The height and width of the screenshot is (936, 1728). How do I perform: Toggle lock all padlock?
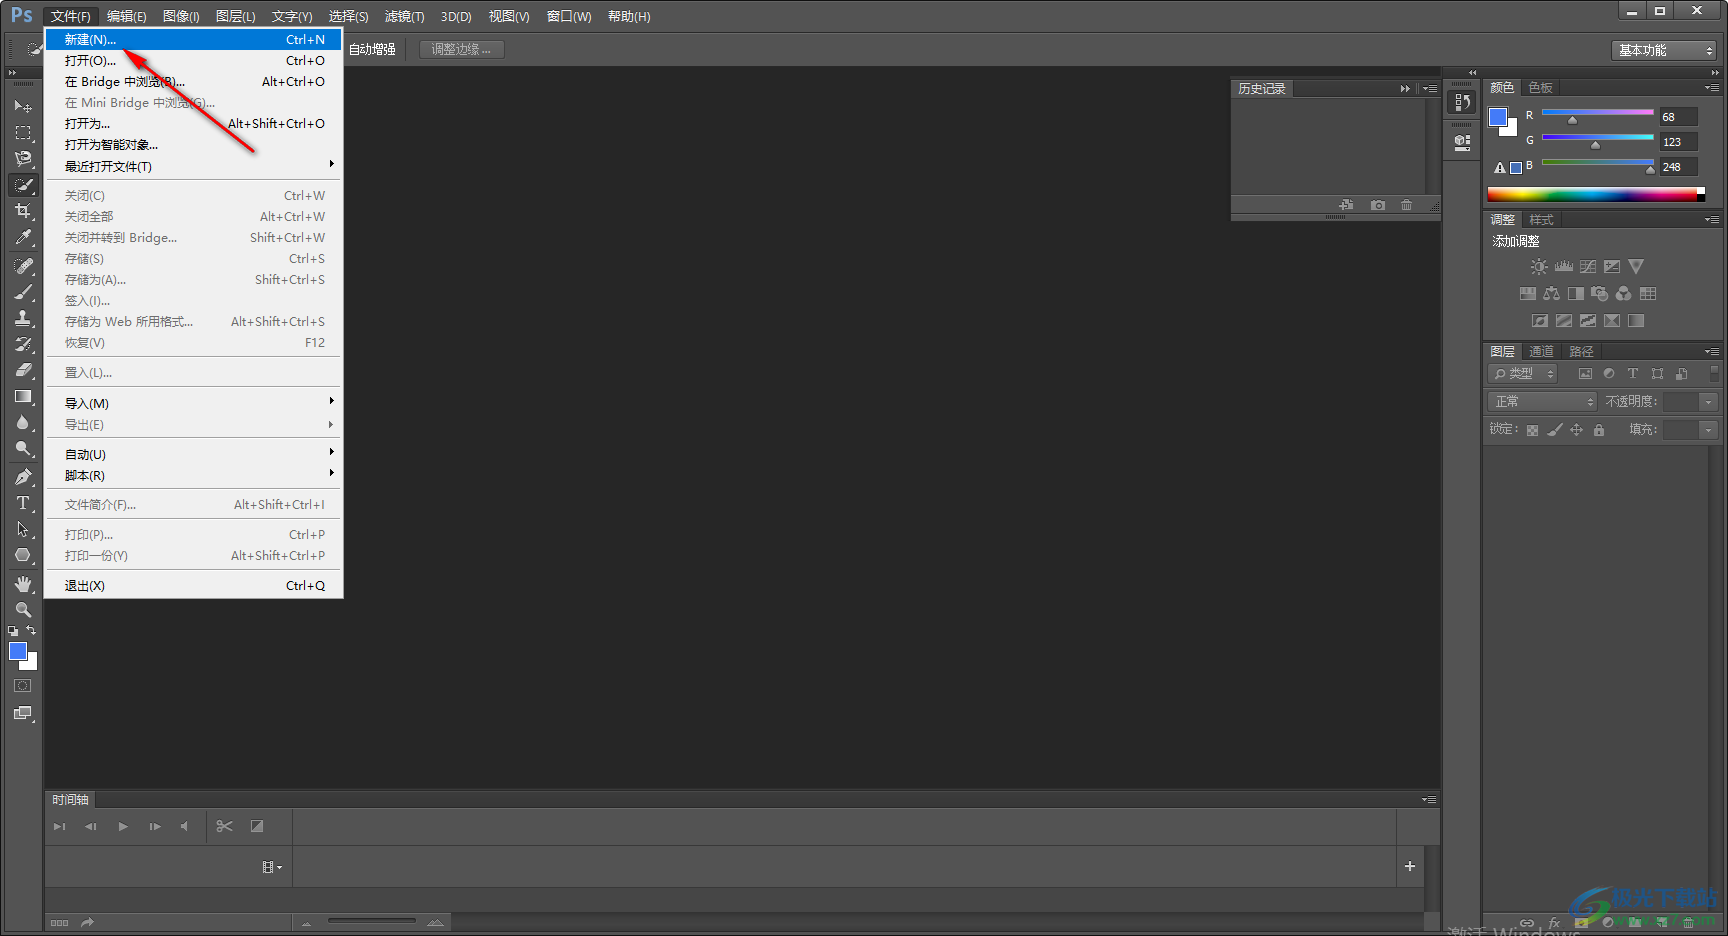1599,430
